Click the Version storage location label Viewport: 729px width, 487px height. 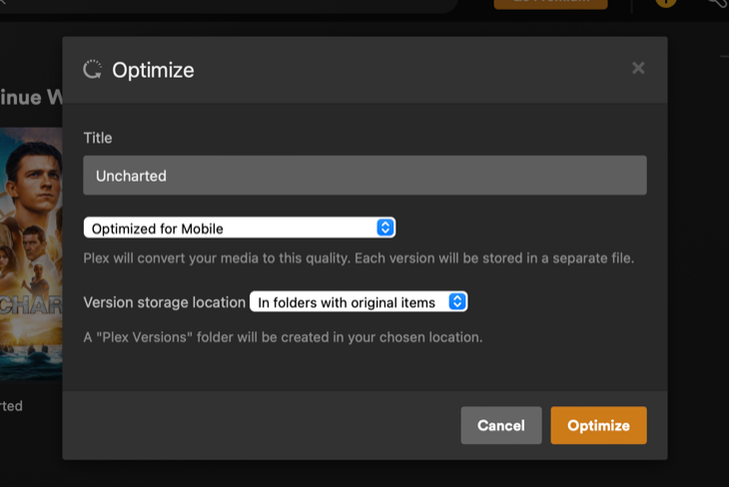164,302
